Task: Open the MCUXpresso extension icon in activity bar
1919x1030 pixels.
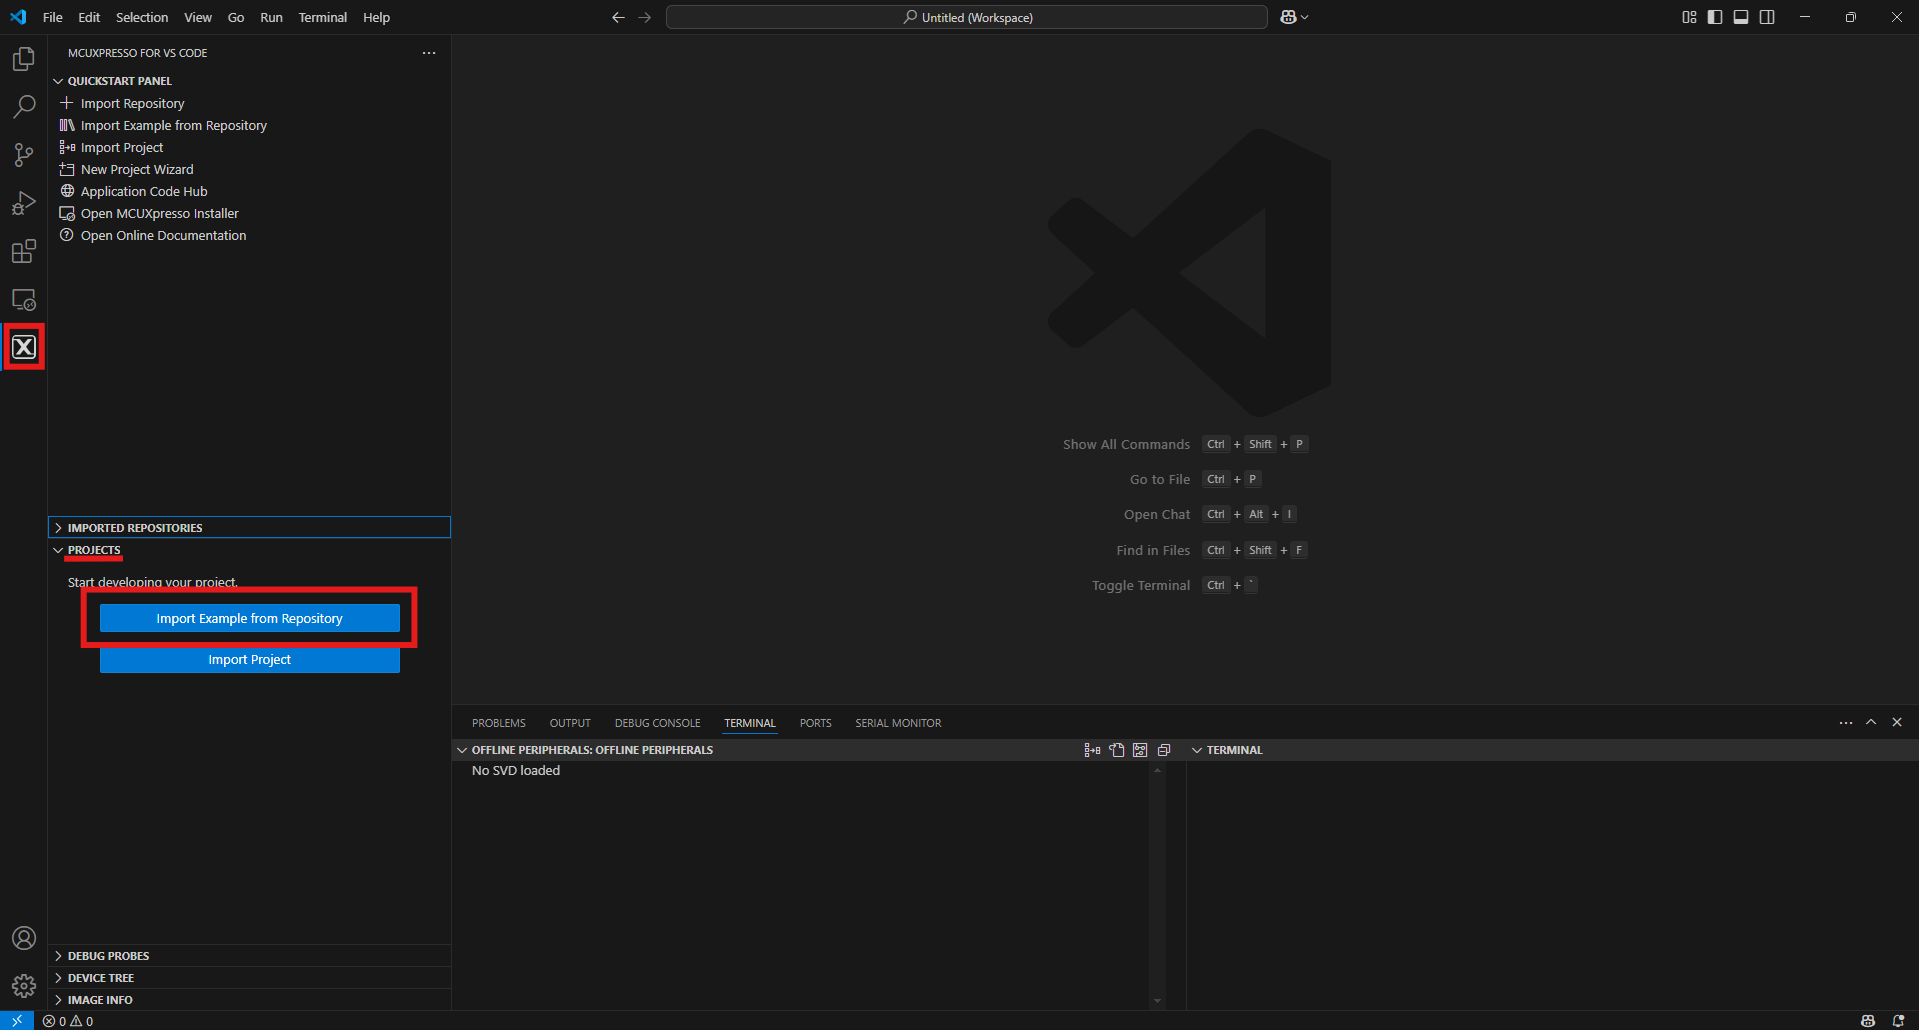Action: [x=24, y=347]
